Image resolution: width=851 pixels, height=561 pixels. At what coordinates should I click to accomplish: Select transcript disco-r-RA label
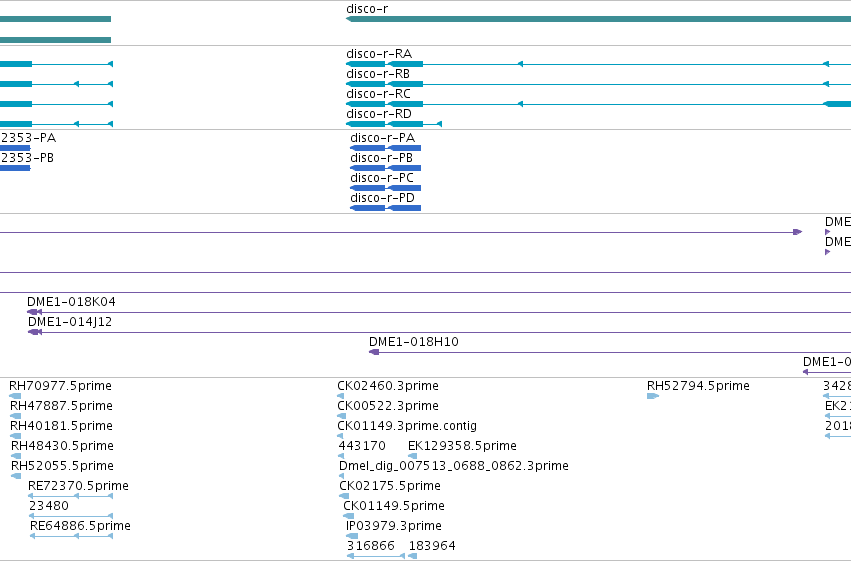coord(379,54)
